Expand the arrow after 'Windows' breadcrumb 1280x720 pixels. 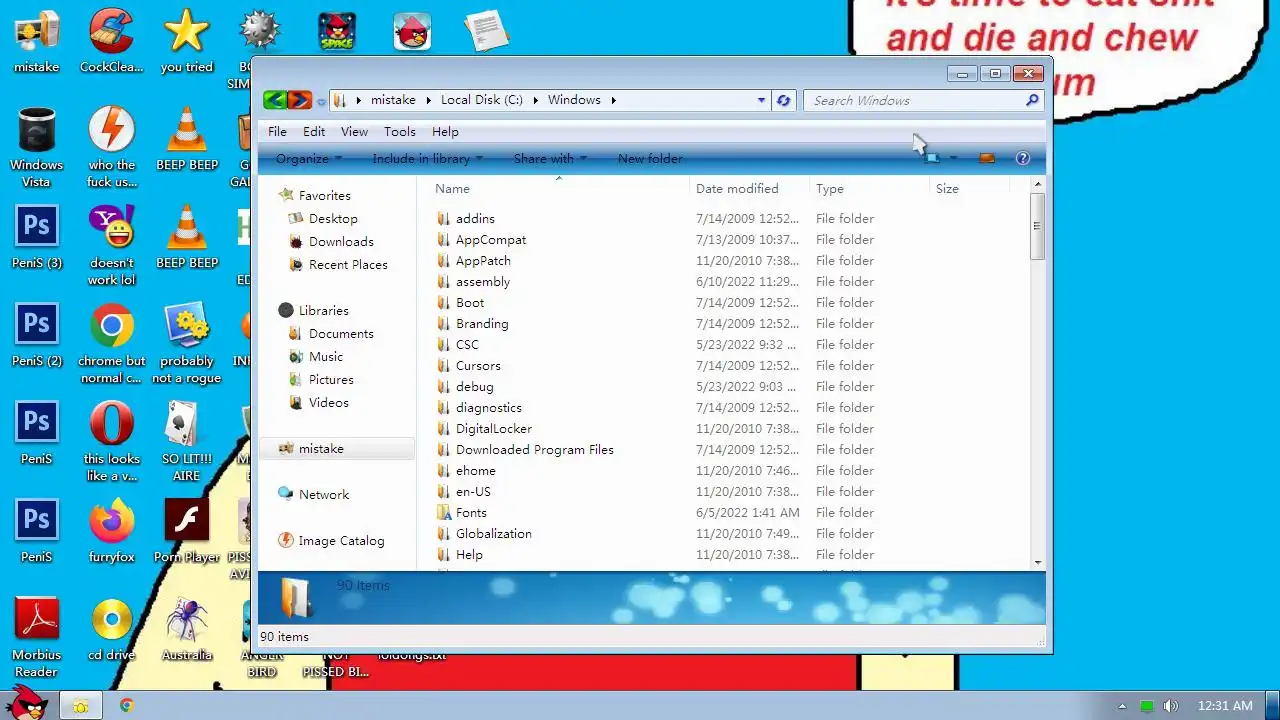tap(613, 100)
